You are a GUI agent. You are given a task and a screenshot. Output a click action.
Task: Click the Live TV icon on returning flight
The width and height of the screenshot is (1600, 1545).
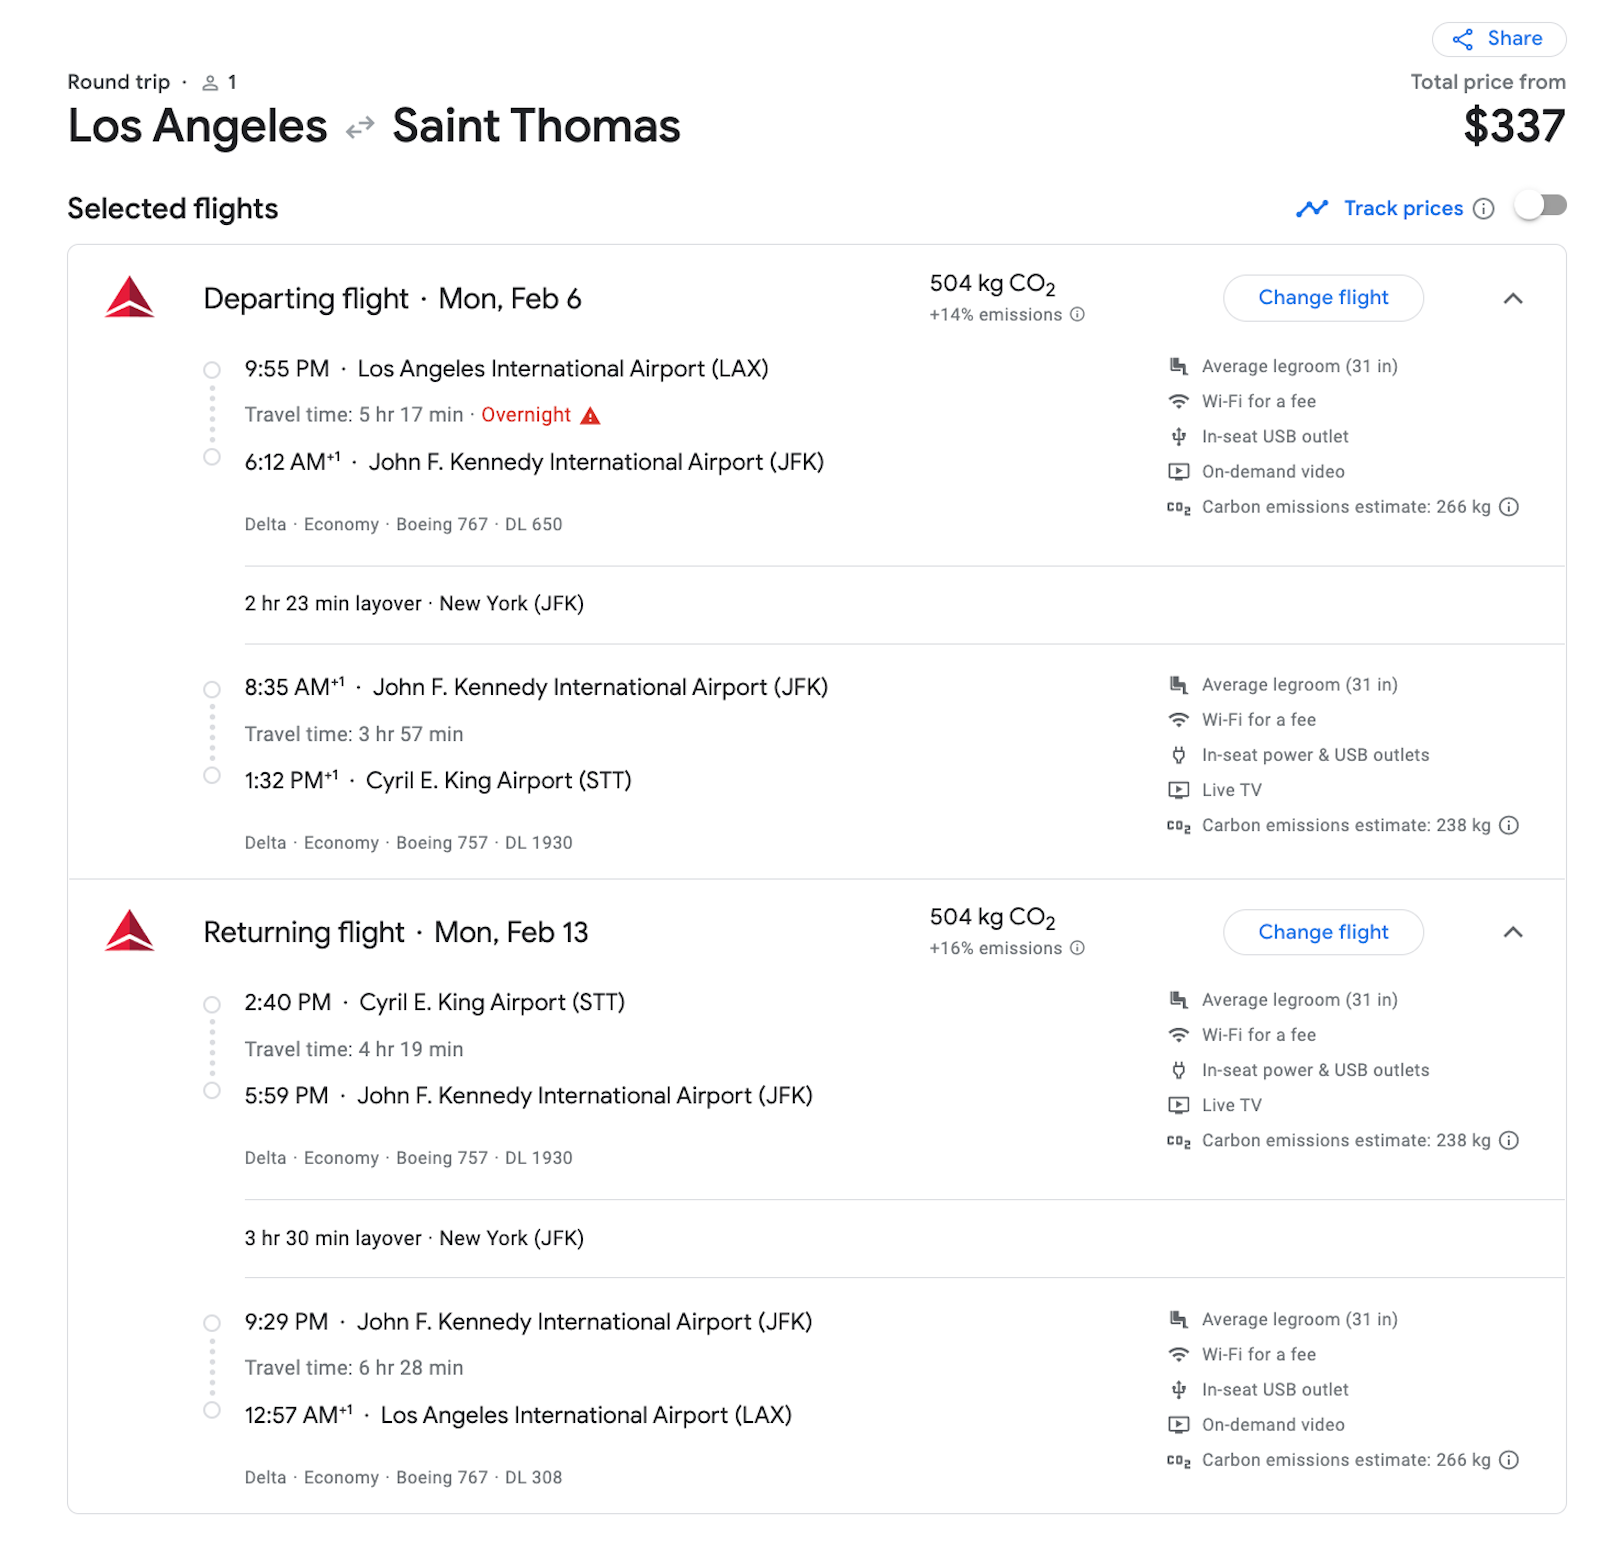[1178, 1105]
